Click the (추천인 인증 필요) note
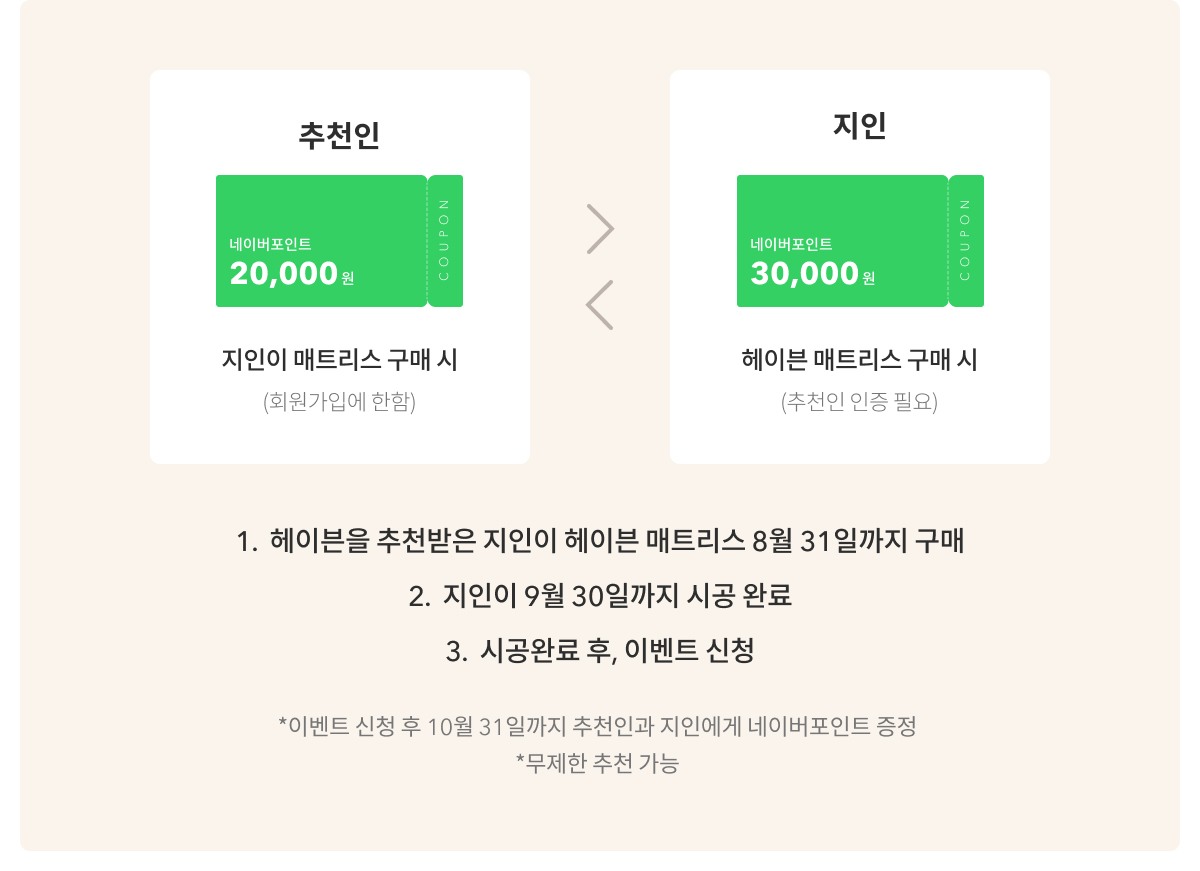Viewport: 1200px width, 871px height. tap(860, 403)
